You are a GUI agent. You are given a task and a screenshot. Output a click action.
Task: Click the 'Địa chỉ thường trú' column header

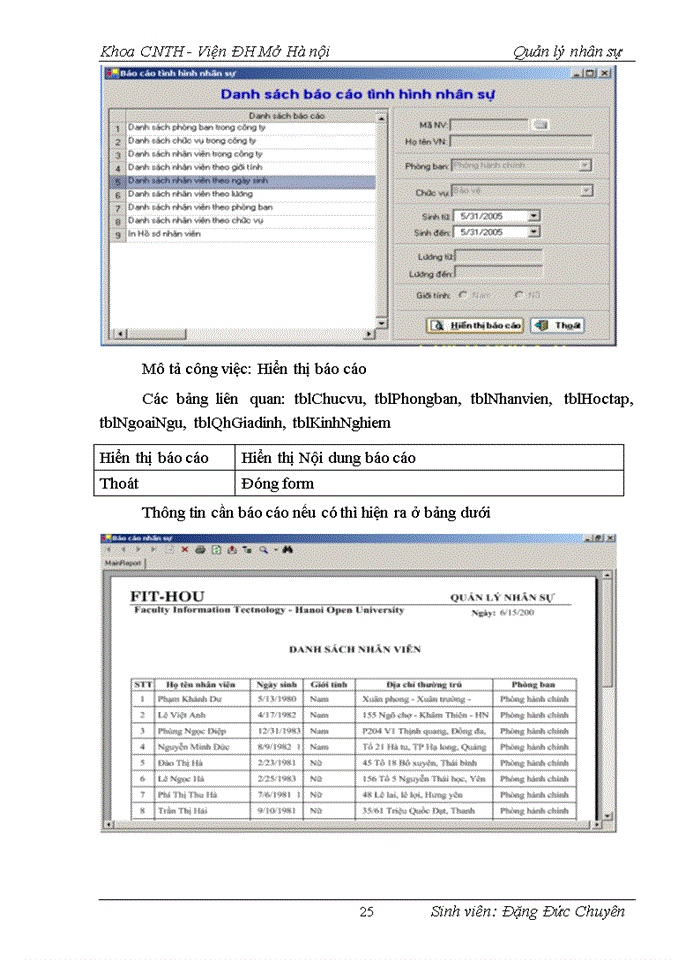click(424, 684)
